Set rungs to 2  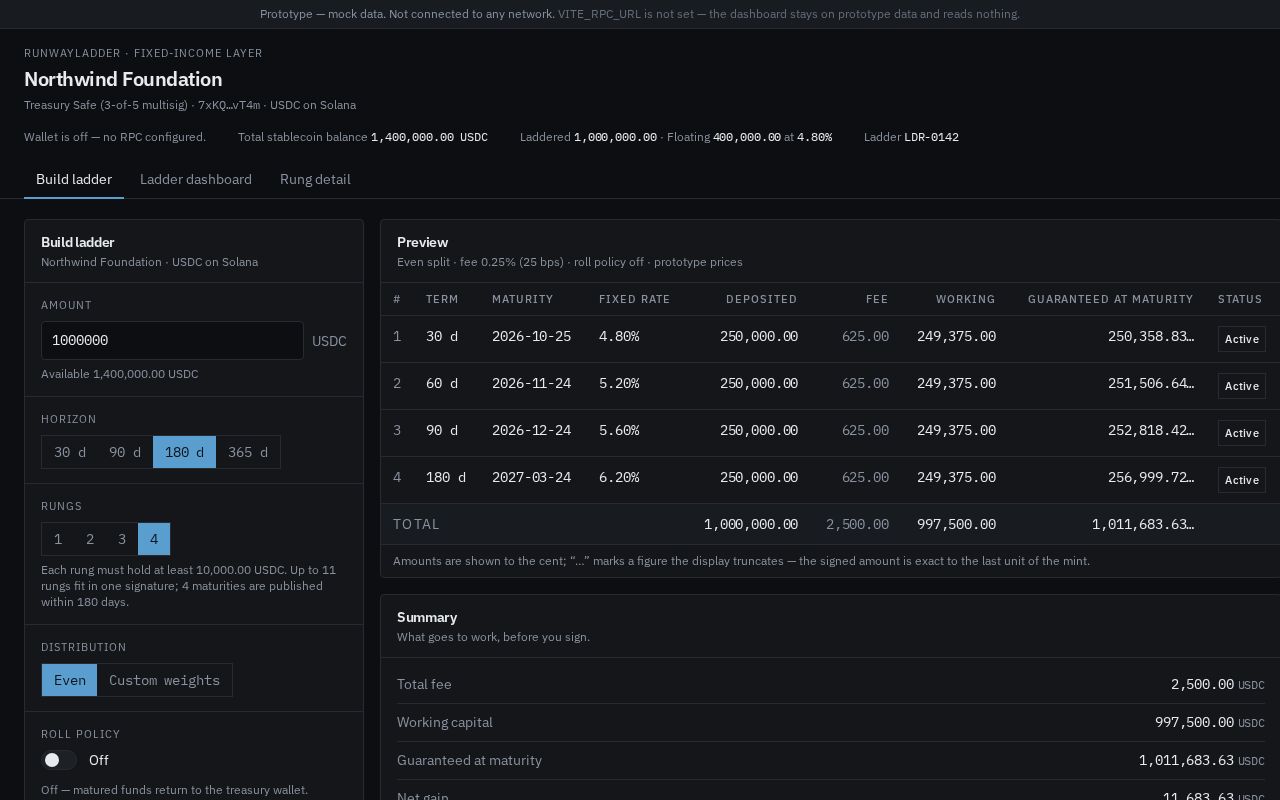90,539
